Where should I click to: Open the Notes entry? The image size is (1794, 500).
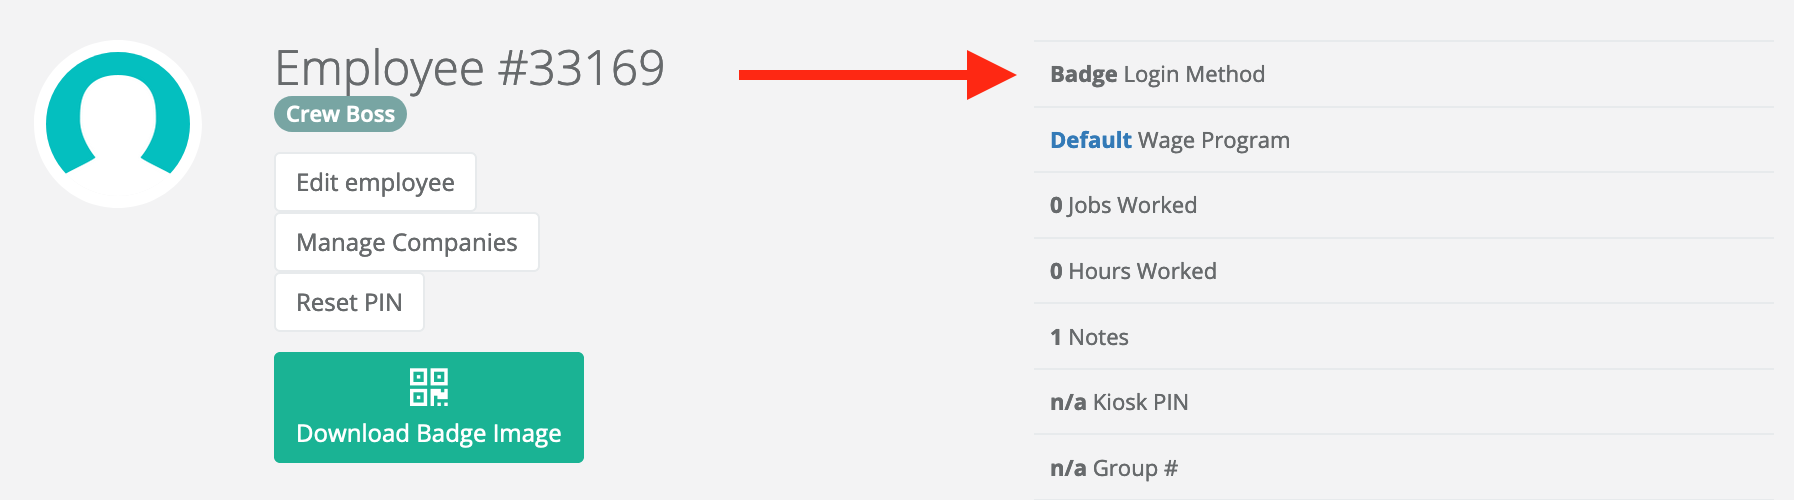(x=1098, y=337)
